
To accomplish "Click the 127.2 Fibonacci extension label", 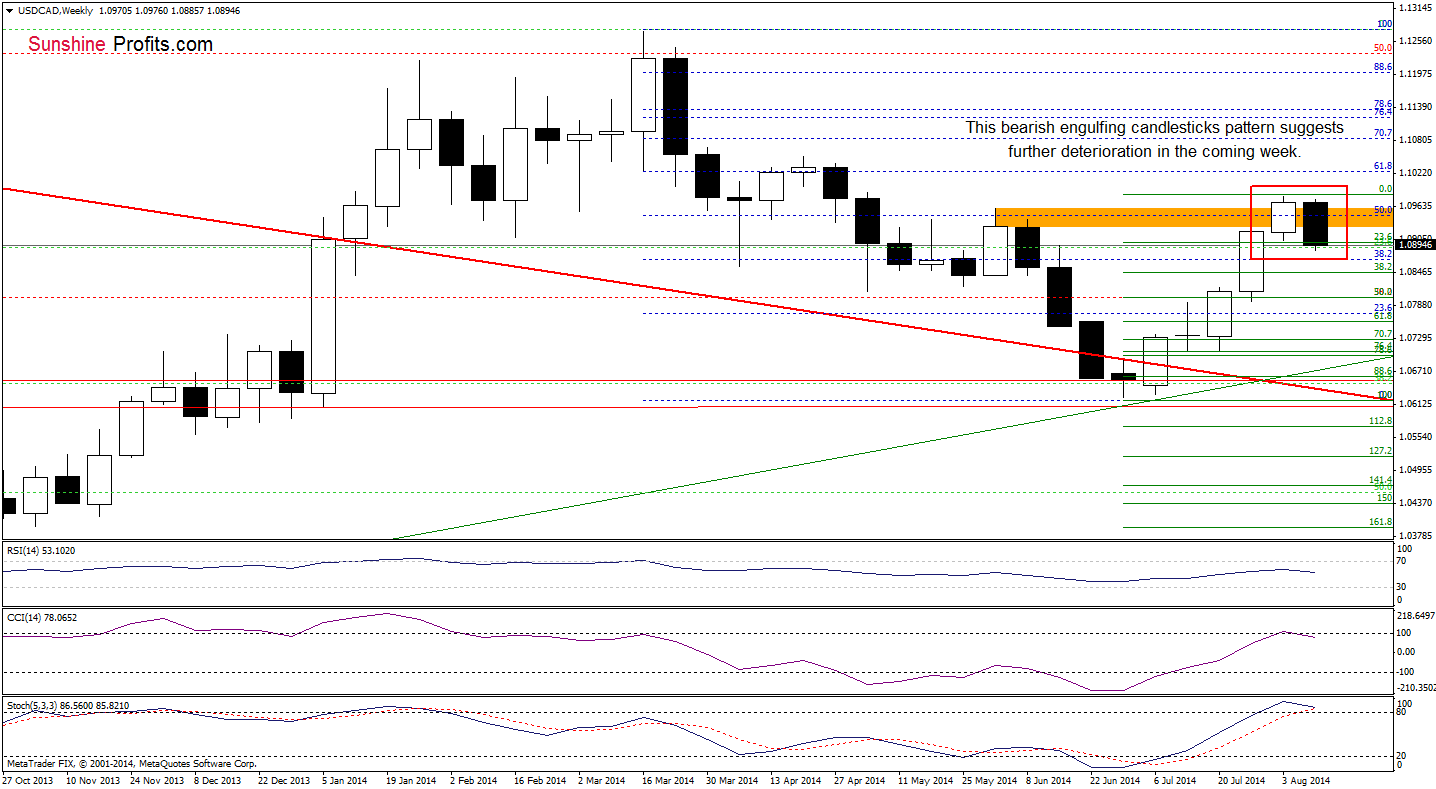I will coord(1380,451).
